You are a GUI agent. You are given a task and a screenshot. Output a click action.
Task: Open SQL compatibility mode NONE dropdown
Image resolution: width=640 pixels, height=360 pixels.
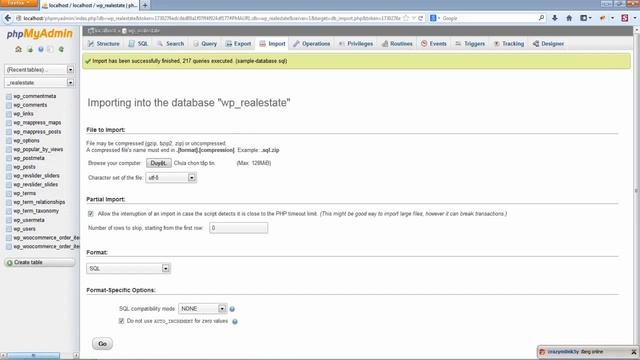pyautogui.click(x=202, y=309)
